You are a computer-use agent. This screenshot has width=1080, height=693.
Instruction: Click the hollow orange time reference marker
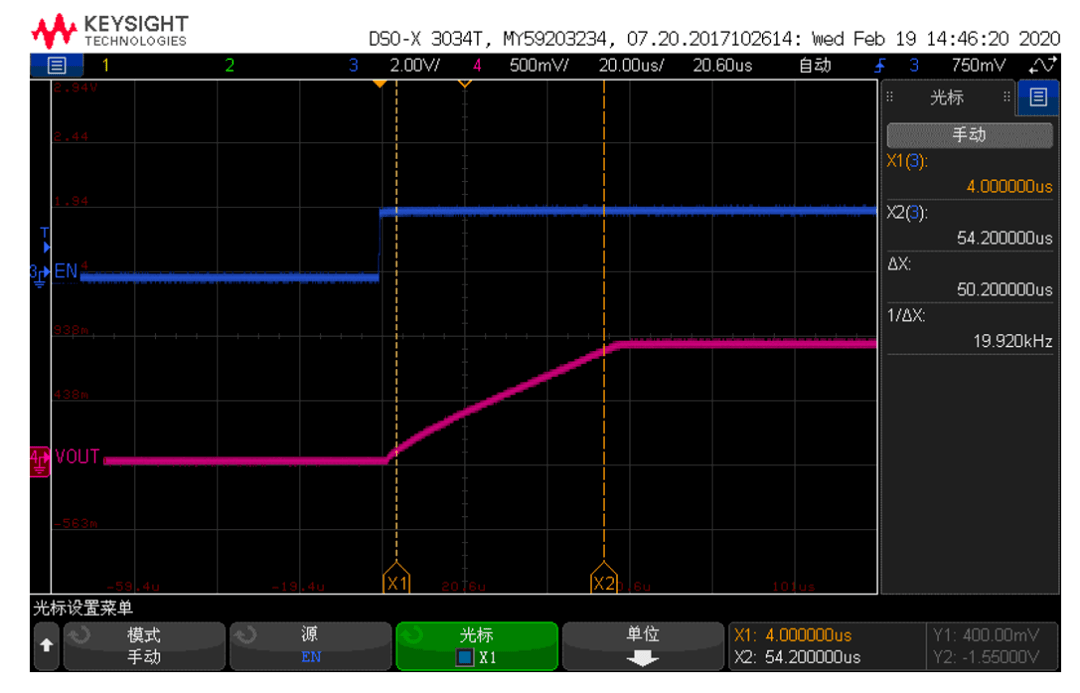click(465, 84)
